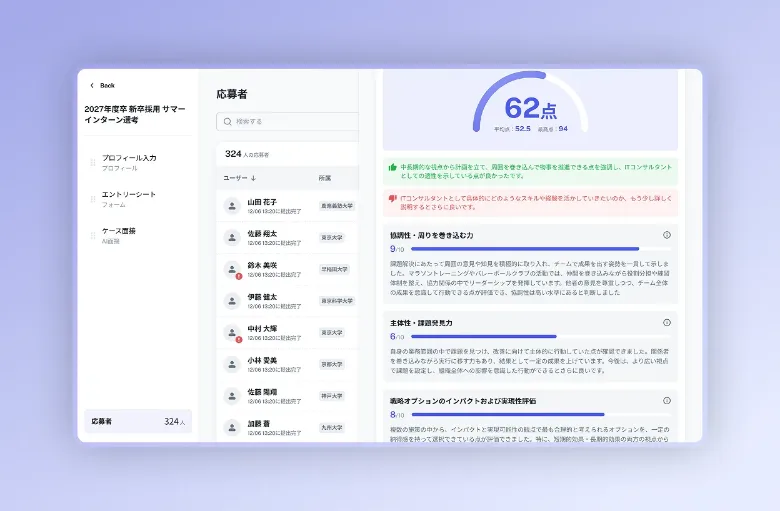Click avatar icon of 山田 花子

click(x=232, y=206)
